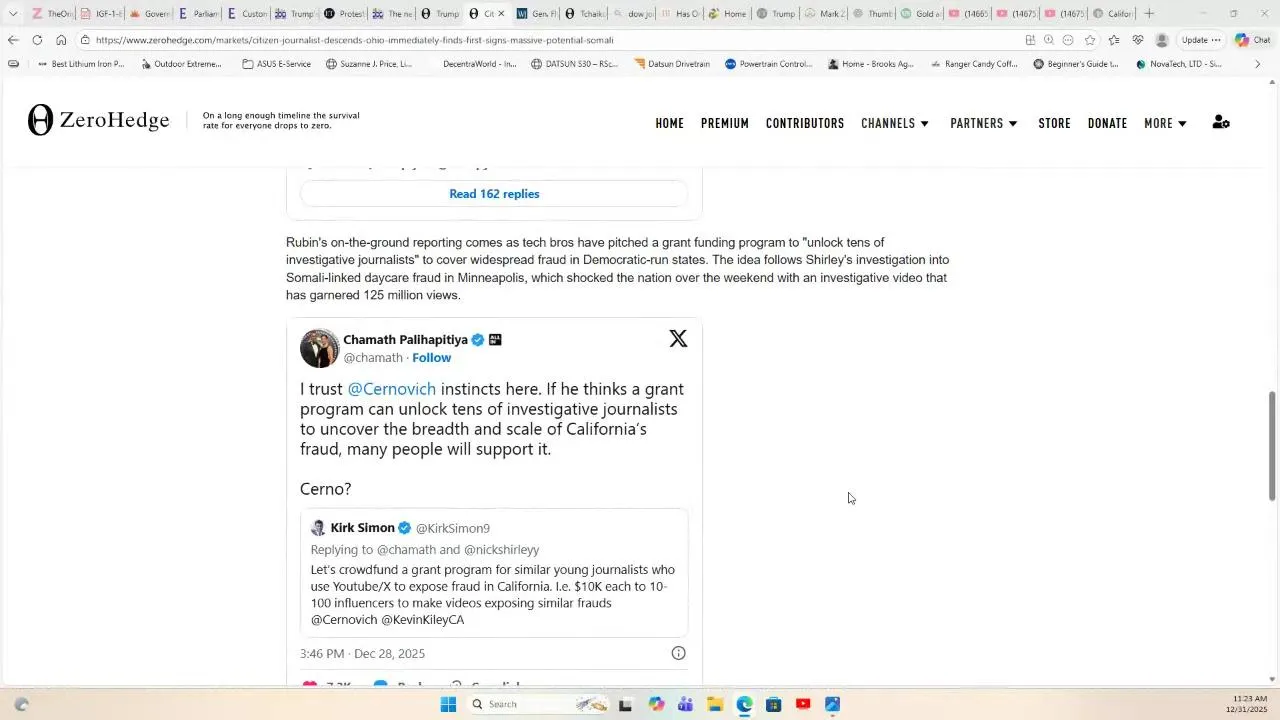Screen dimensions: 1280x720
Task: Open the split screen icon in address bar
Action: click(x=1030, y=40)
